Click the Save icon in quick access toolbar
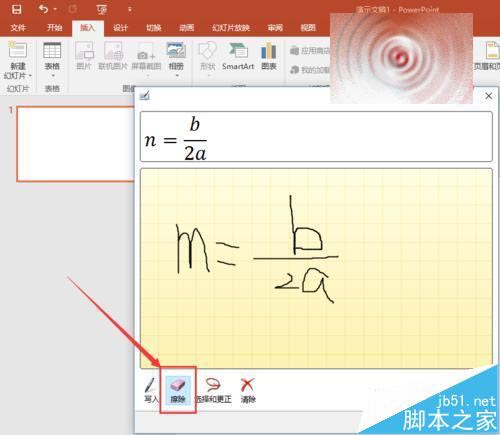 16,9
